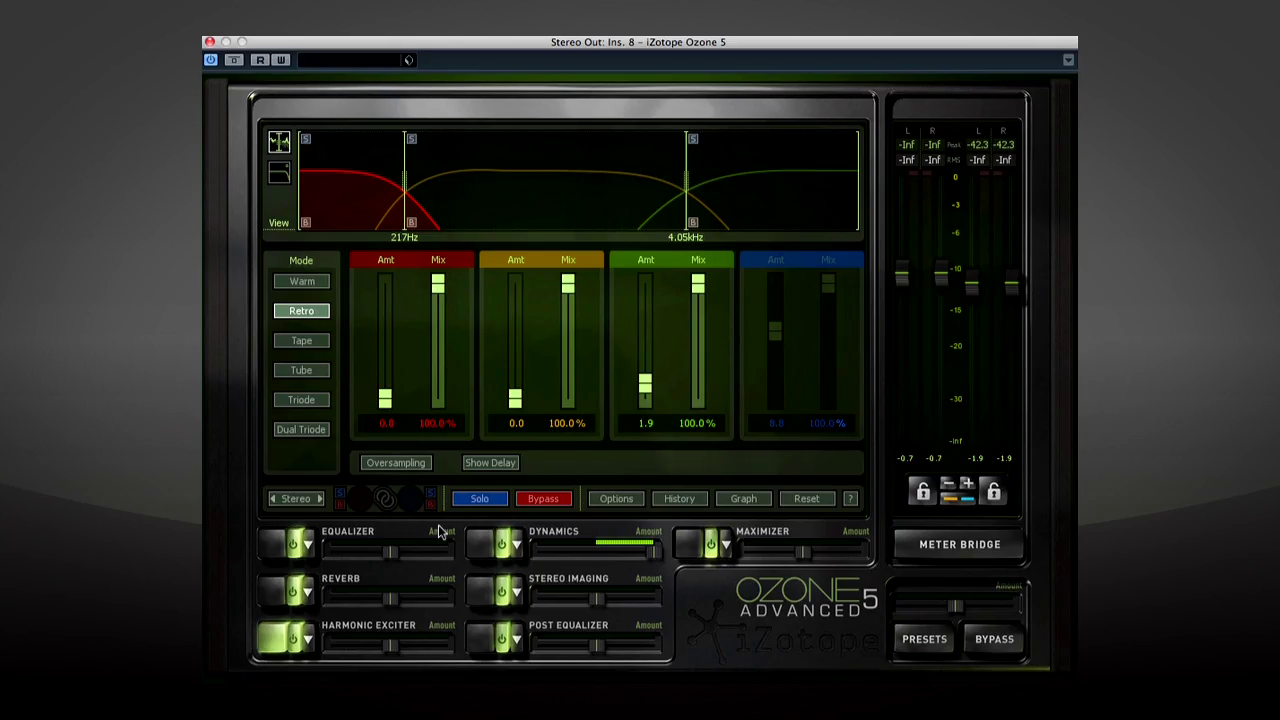Click the View label in crossover display
The image size is (1280, 720).
[x=278, y=223]
